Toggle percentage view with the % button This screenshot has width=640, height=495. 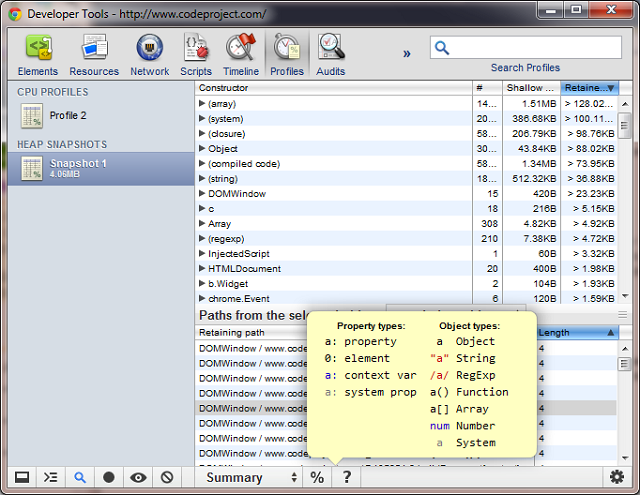pyautogui.click(x=317, y=477)
